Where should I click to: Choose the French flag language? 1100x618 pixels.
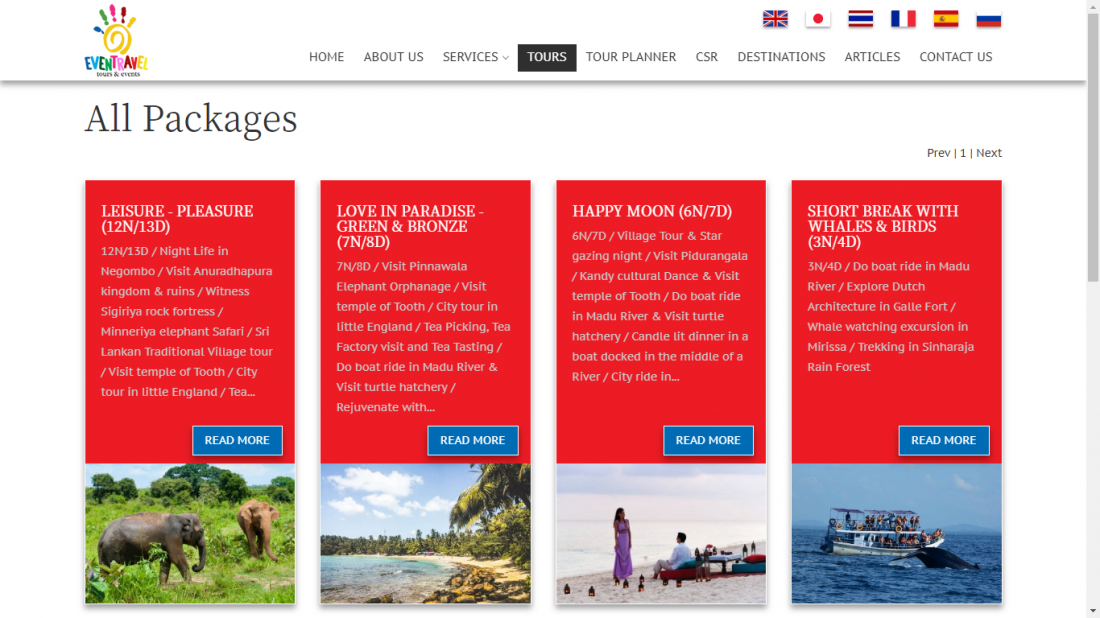tap(904, 19)
